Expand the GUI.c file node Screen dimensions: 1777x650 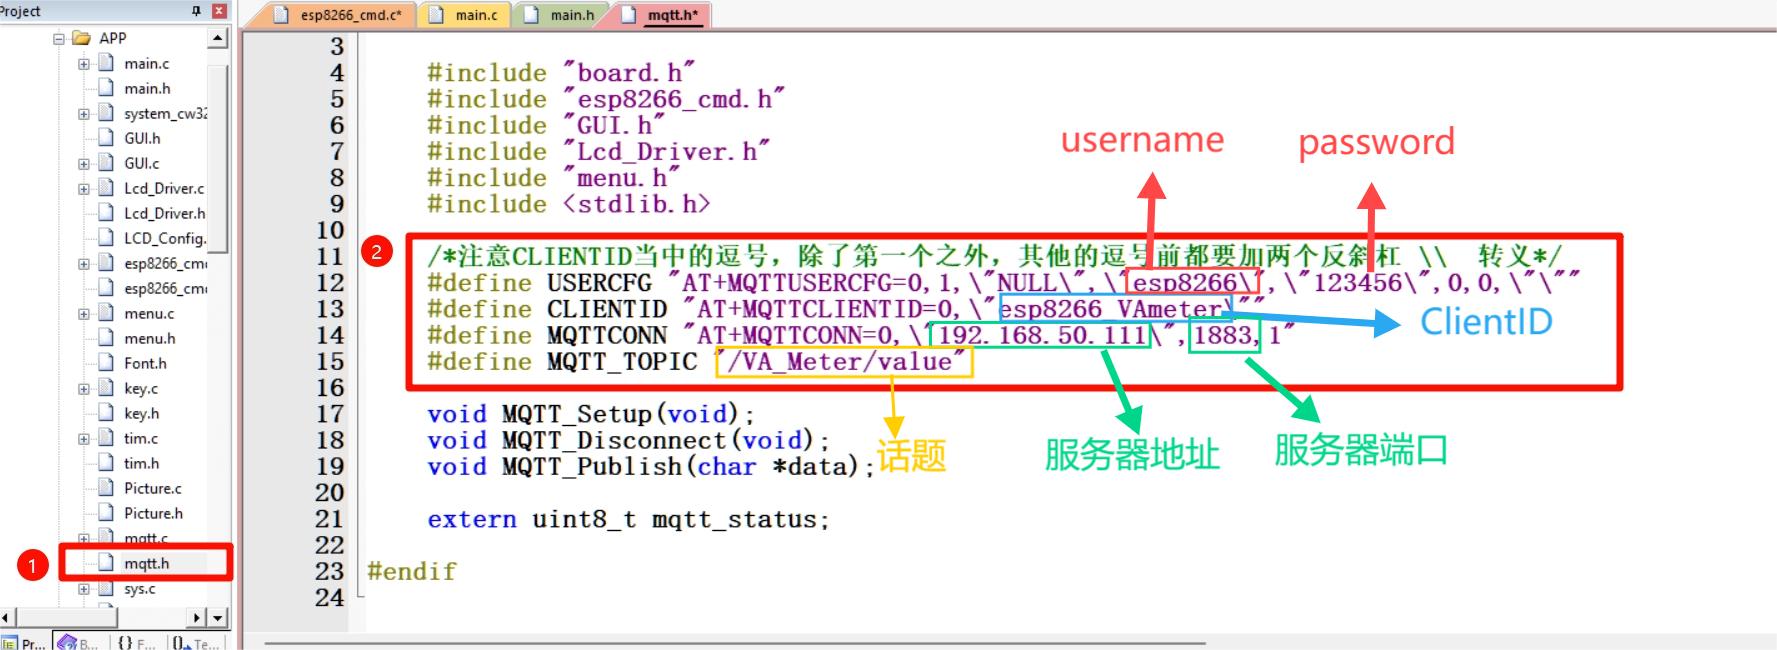tap(84, 163)
